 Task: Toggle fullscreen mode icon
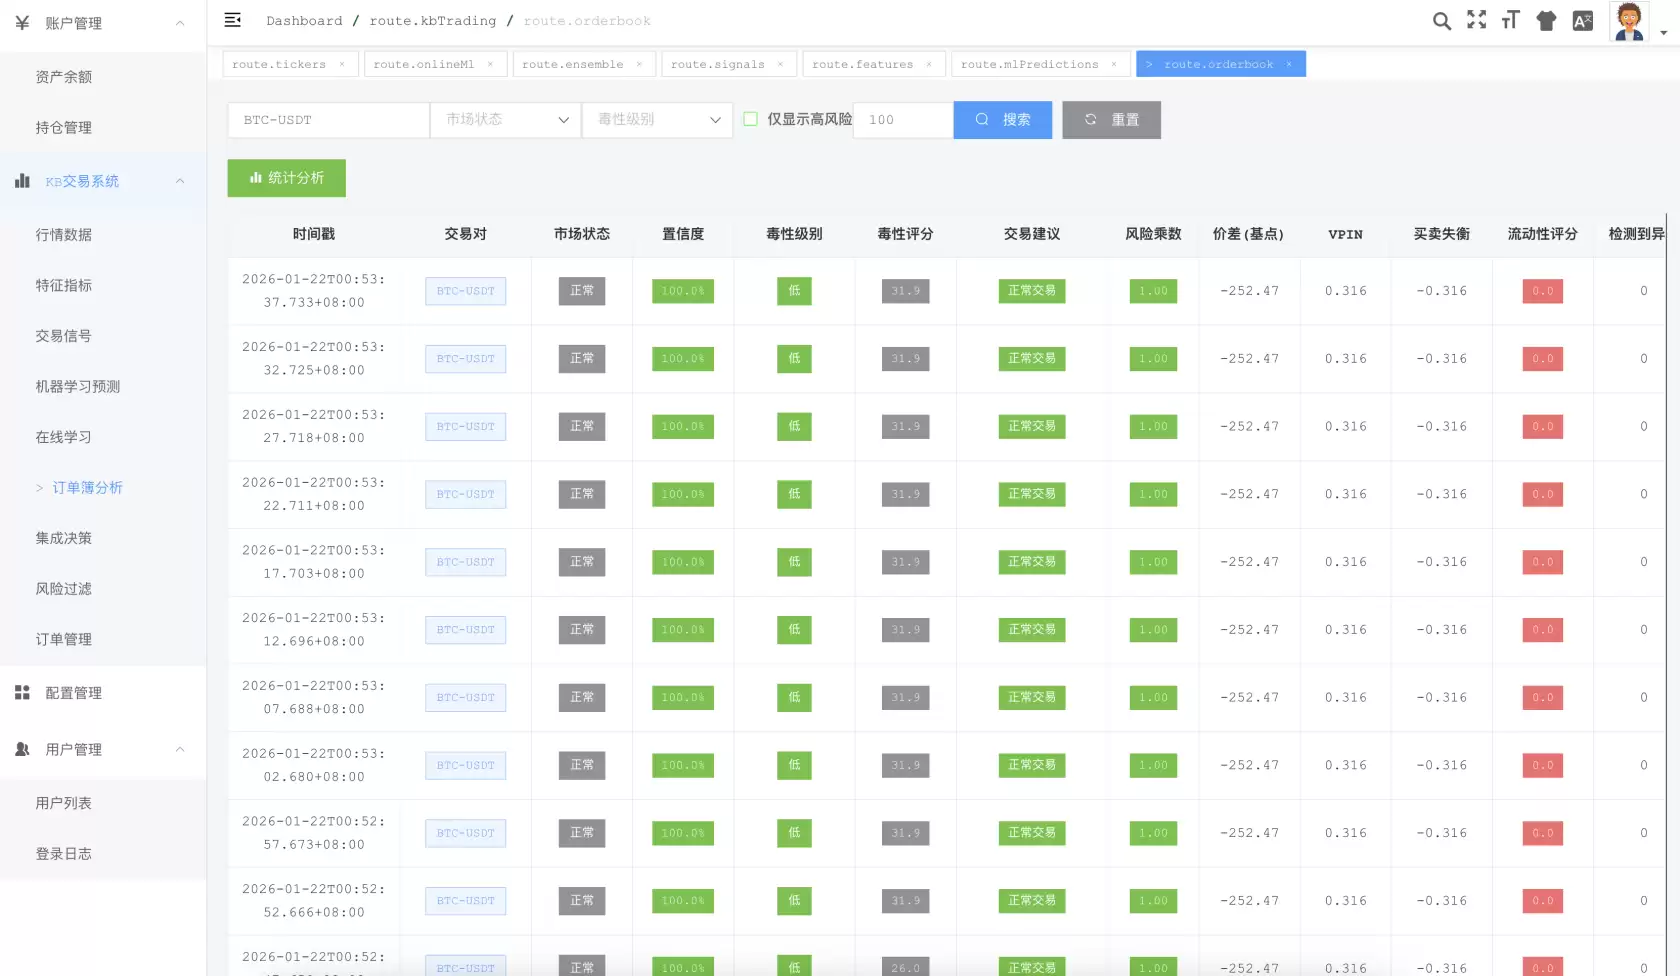point(1476,20)
